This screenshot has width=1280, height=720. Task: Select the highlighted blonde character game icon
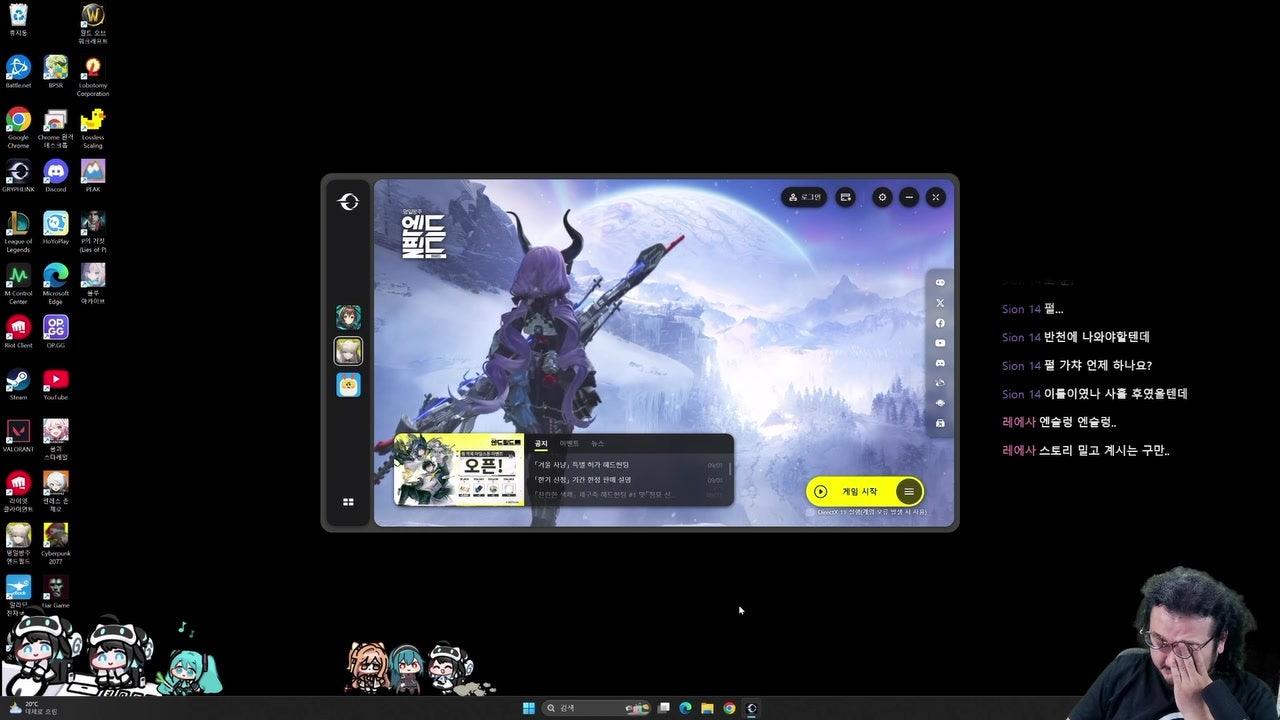[348, 351]
